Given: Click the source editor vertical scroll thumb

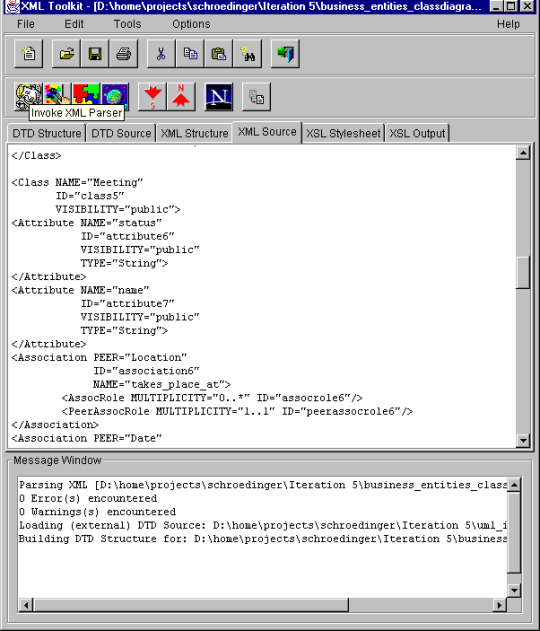Looking at the screenshot, I should pyautogui.click(x=523, y=272).
